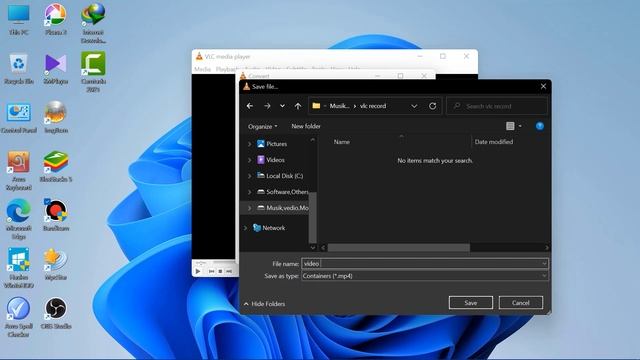Open Avro Keyboard desktop shortcut
This screenshot has width=640, height=360.
[19, 171]
